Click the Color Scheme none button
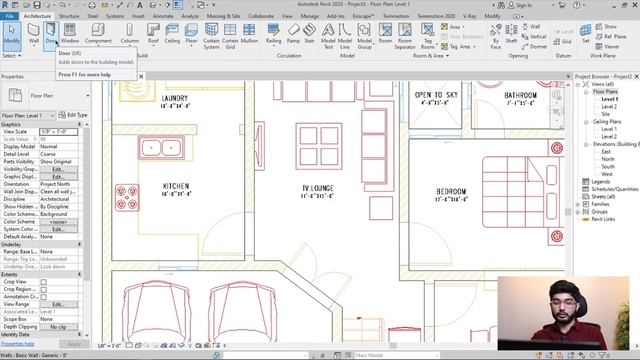This screenshot has width=640, height=360. click(58, 222)
